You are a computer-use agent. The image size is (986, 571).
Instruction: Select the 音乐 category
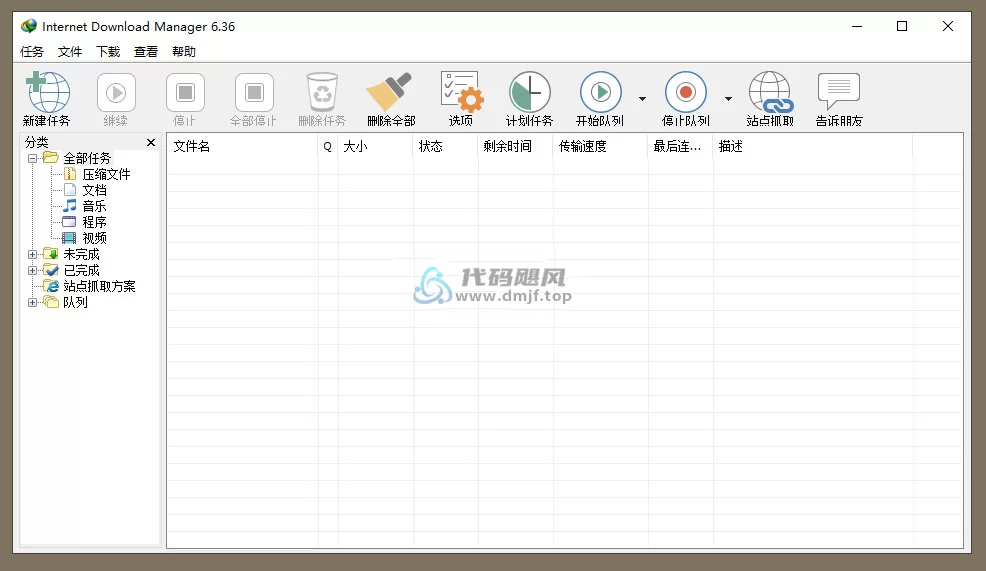[94, 206]
